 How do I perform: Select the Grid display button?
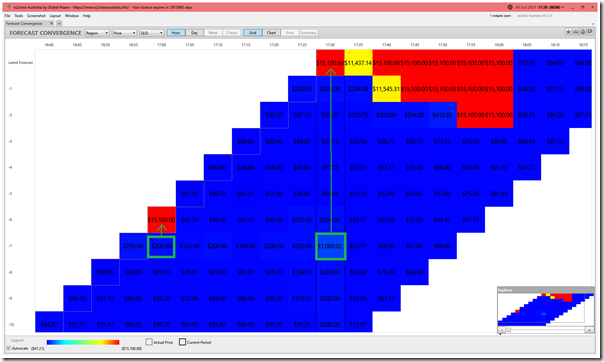click(253, 33)
